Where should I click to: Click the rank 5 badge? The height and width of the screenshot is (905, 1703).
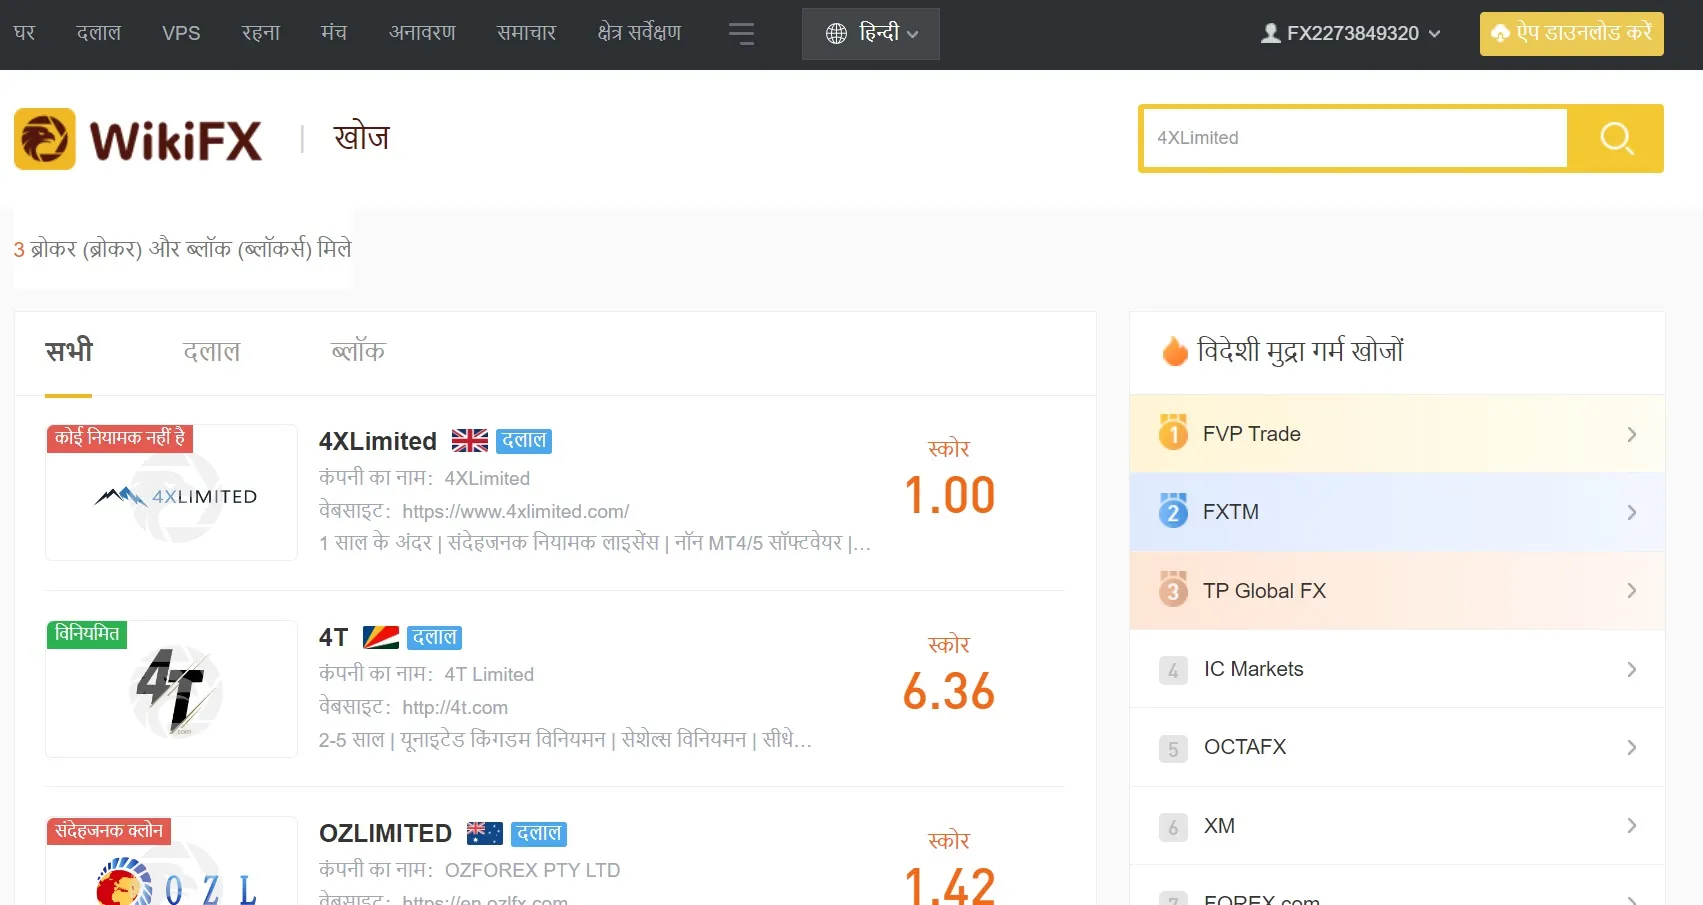1173,748
